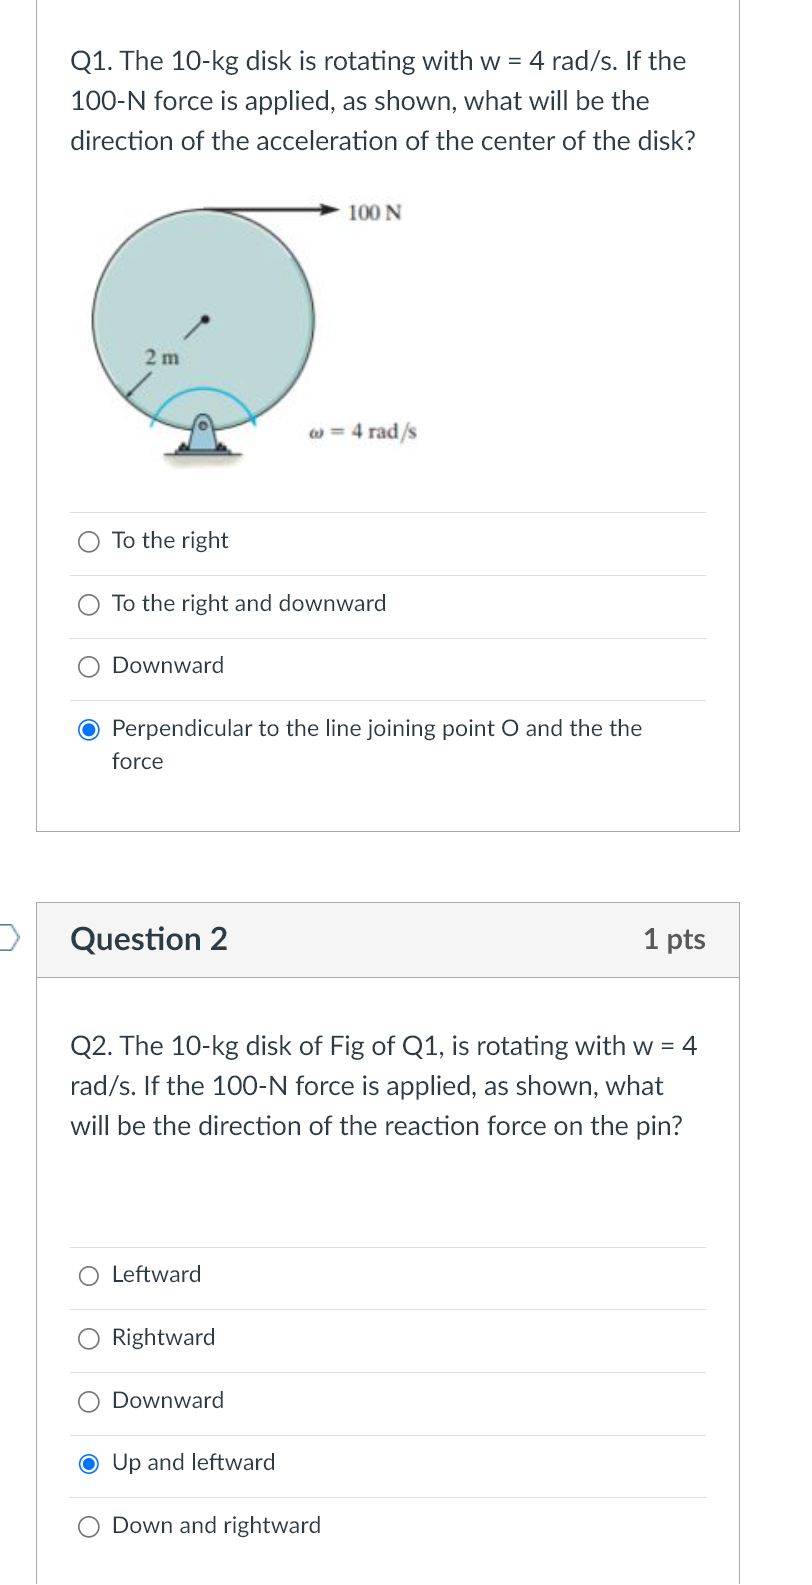Choose "Leftward" answer in Question 2
Image resolution: width=812 pixels, height=1585 pixels.
[x=89, y=1275]
